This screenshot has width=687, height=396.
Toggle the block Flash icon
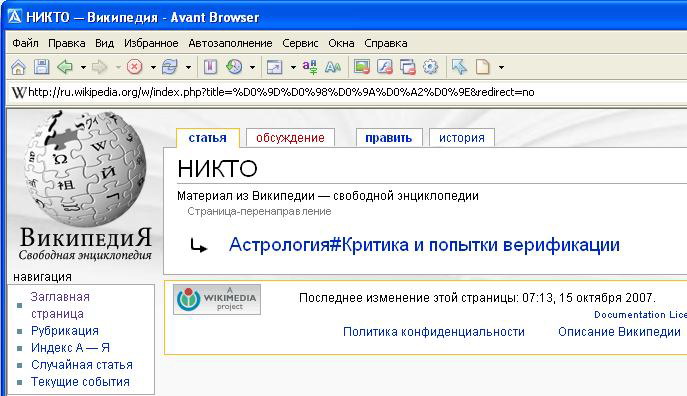[x=385, y=67]
